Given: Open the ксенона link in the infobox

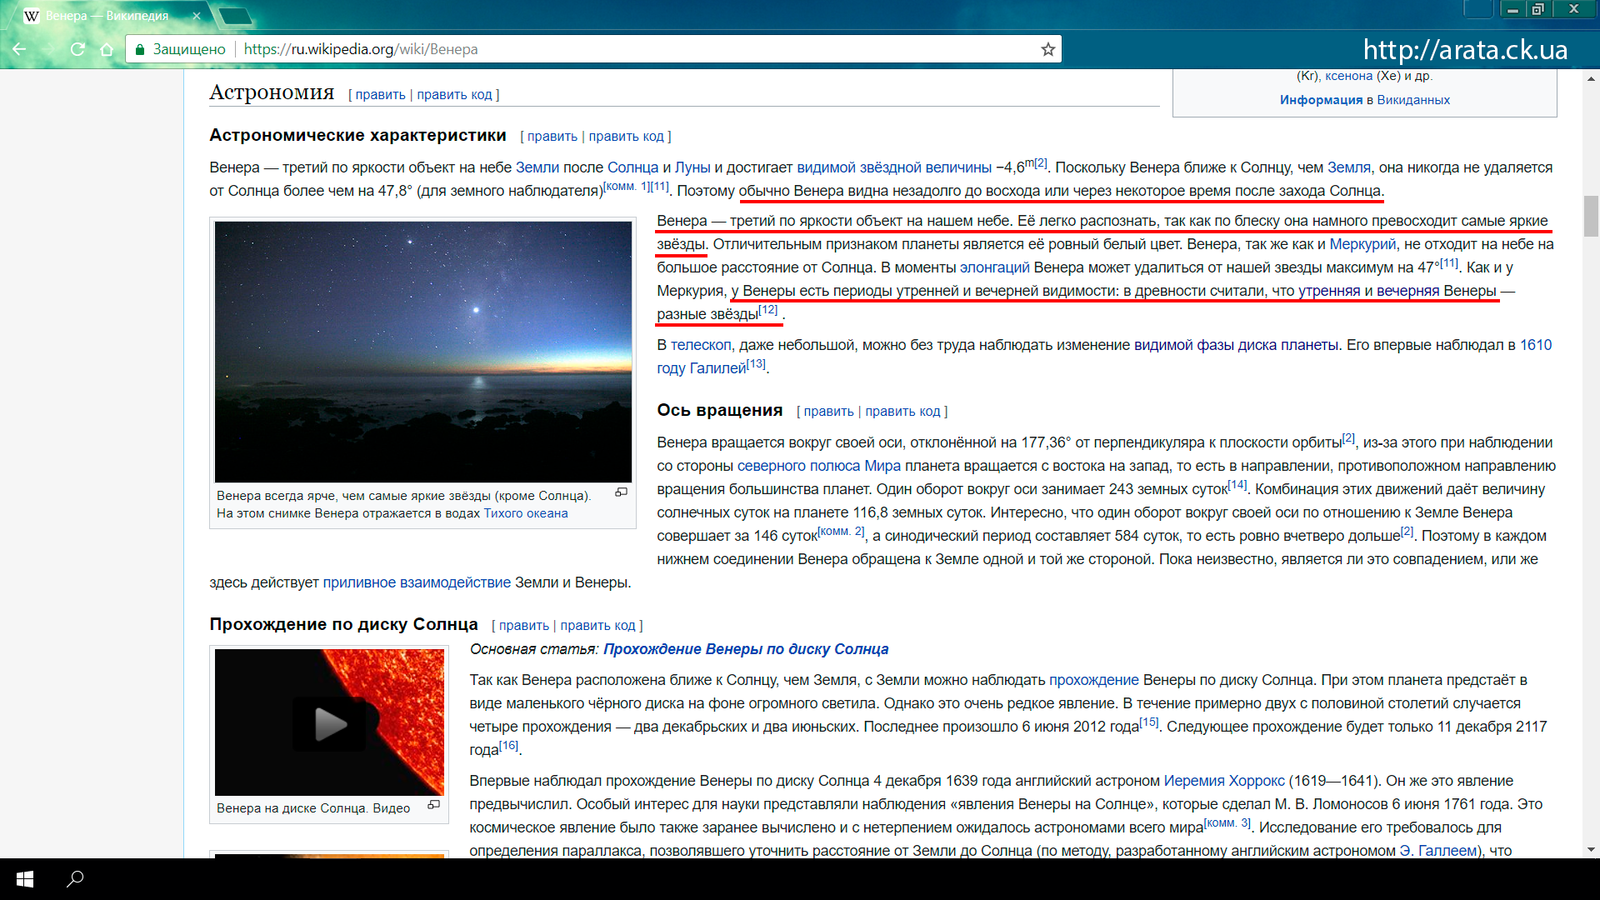Looking at the screenshot, I should click(1349, 76).
